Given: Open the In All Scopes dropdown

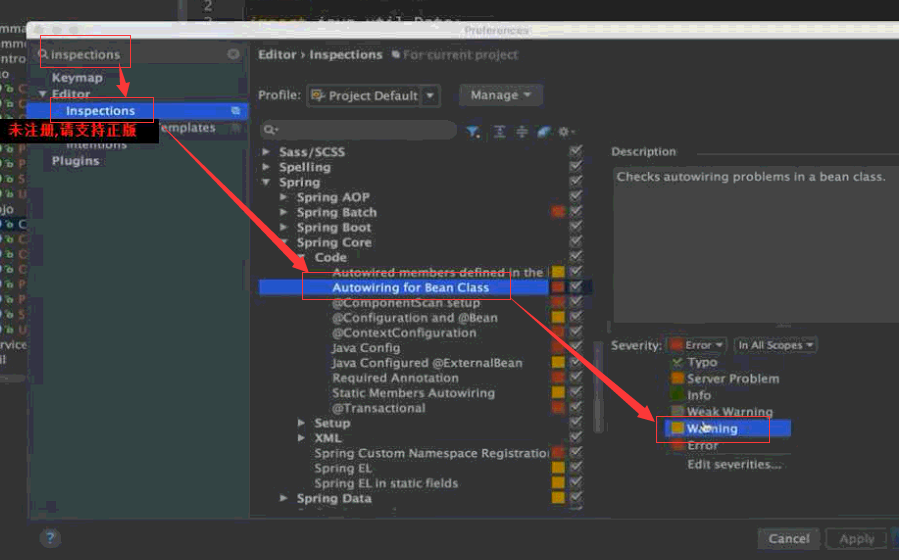Looking at the screenshot, I should [775, 345].
